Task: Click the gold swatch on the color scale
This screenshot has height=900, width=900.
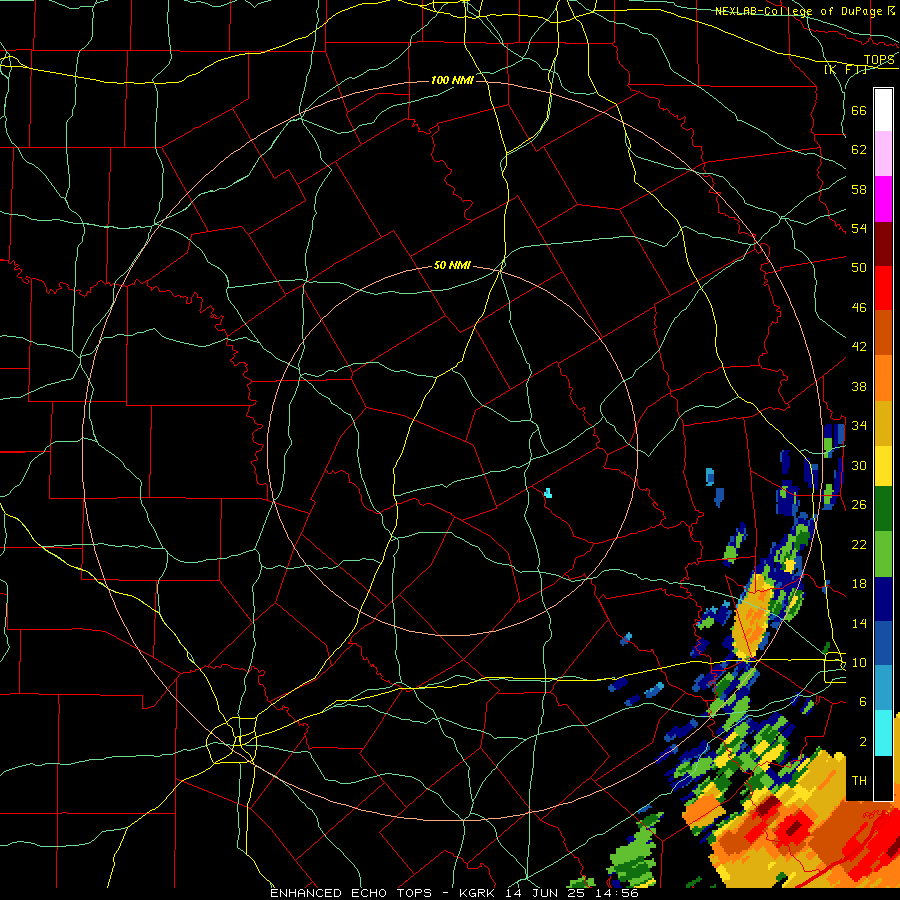Action: [883, 423]
